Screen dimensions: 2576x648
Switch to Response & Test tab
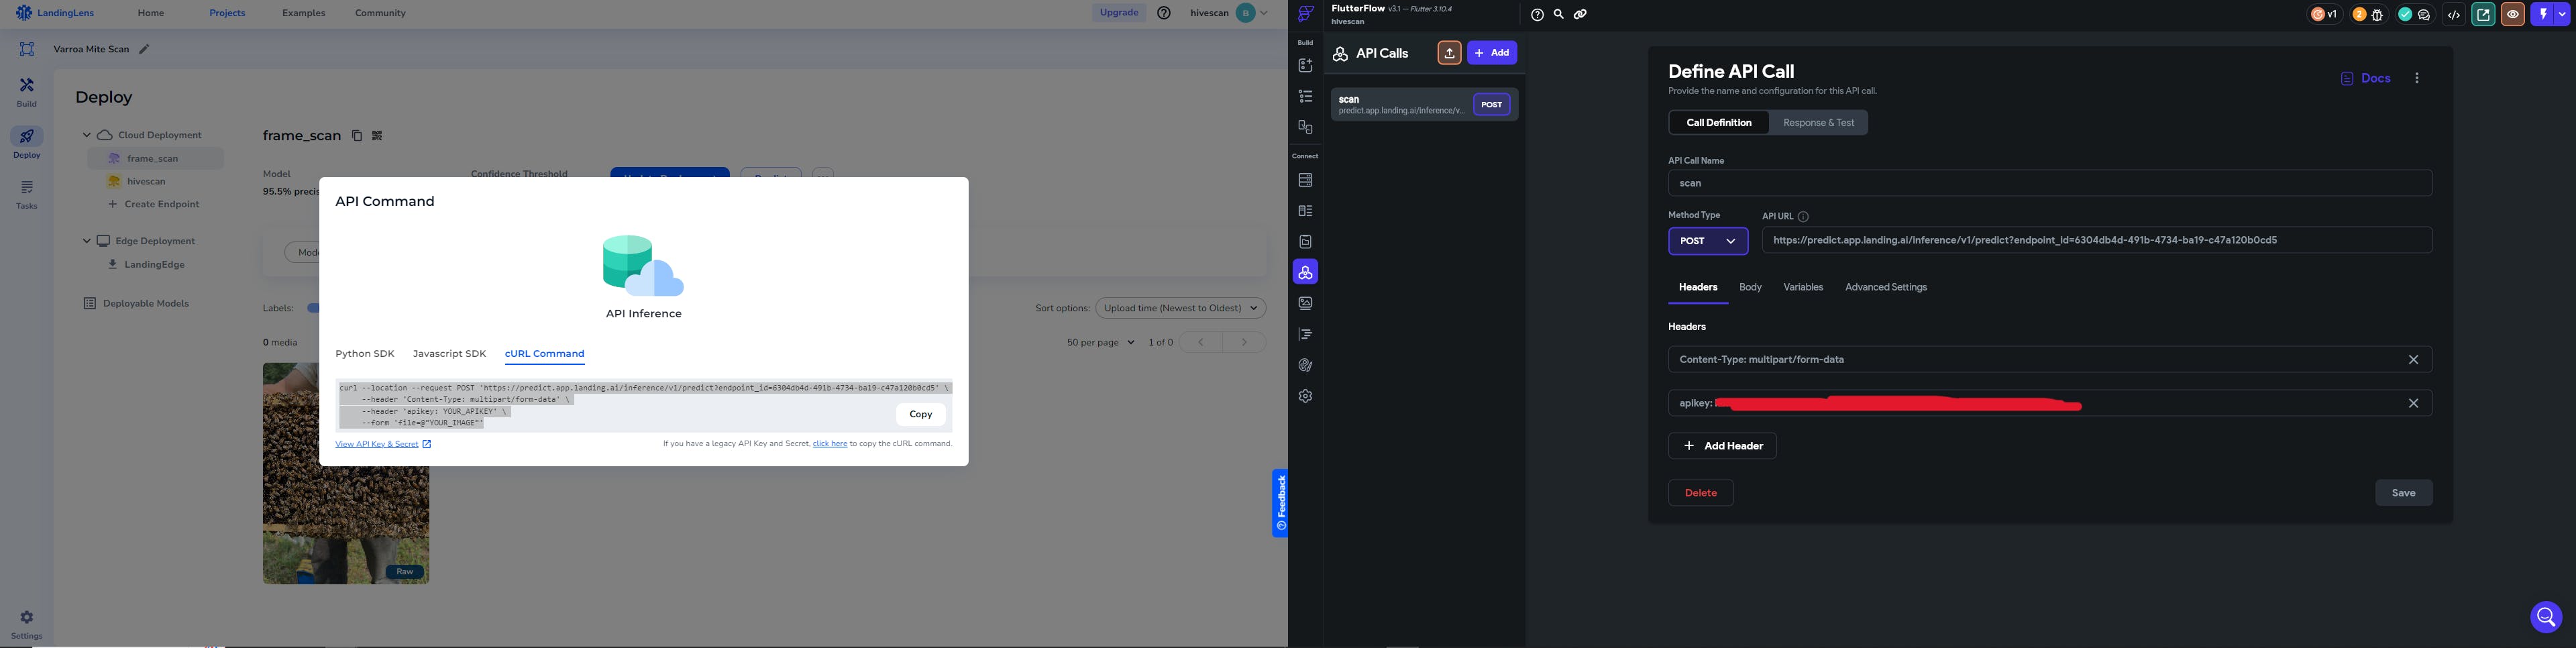click(x=1818, y=123)
